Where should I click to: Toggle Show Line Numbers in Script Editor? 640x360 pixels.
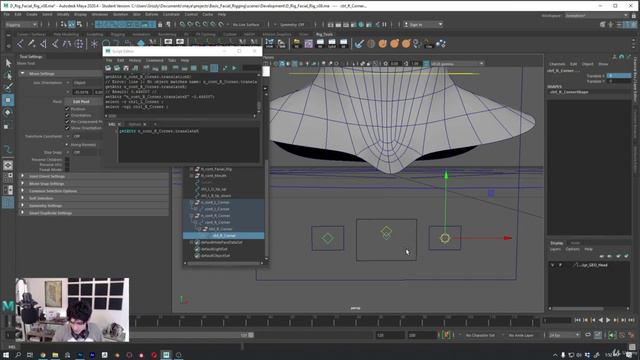point(214,68)
